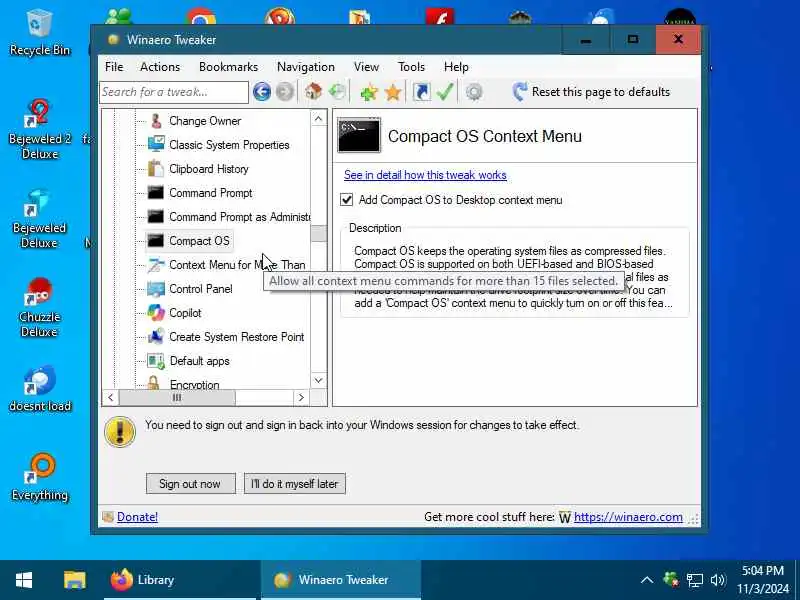Add bookmark with green plus star icon
This screenshot has width=800, height=600.
[x=368, y=92]
